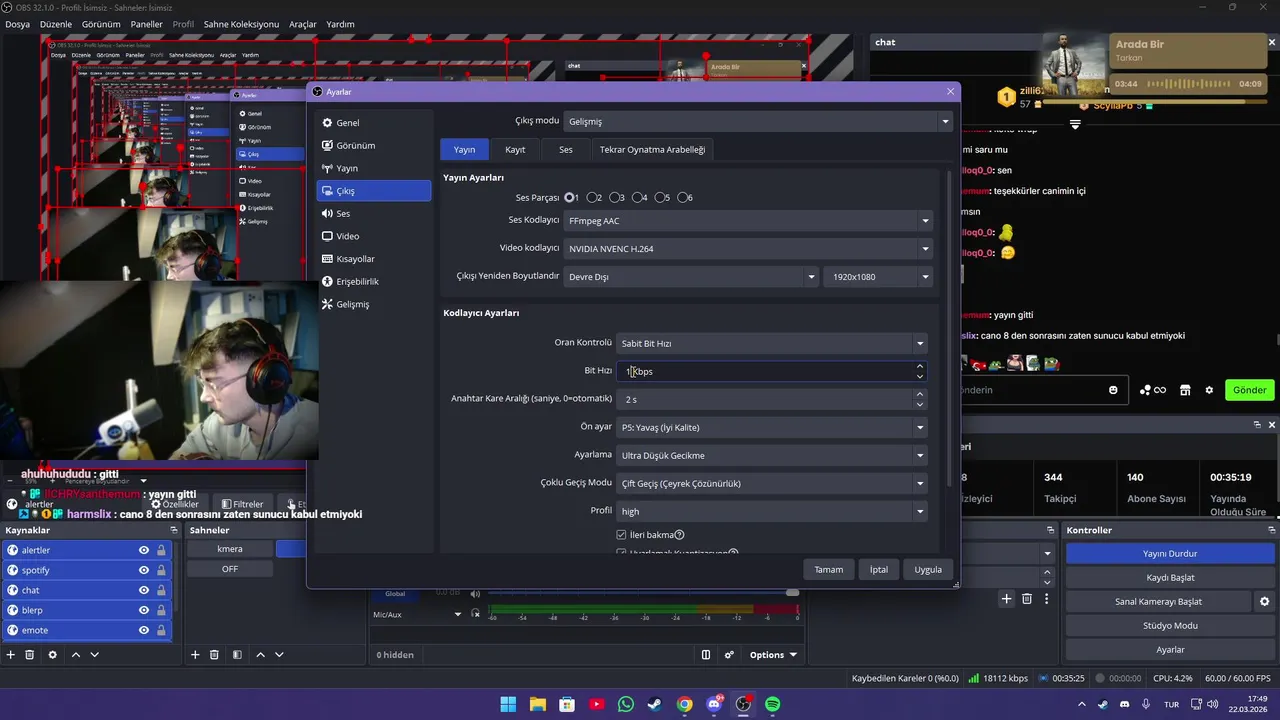Image resolution: width=1280 pixels, height=720 pixels.
Task: Click the settings dialog vertical scrollbar
Action: 950,330
